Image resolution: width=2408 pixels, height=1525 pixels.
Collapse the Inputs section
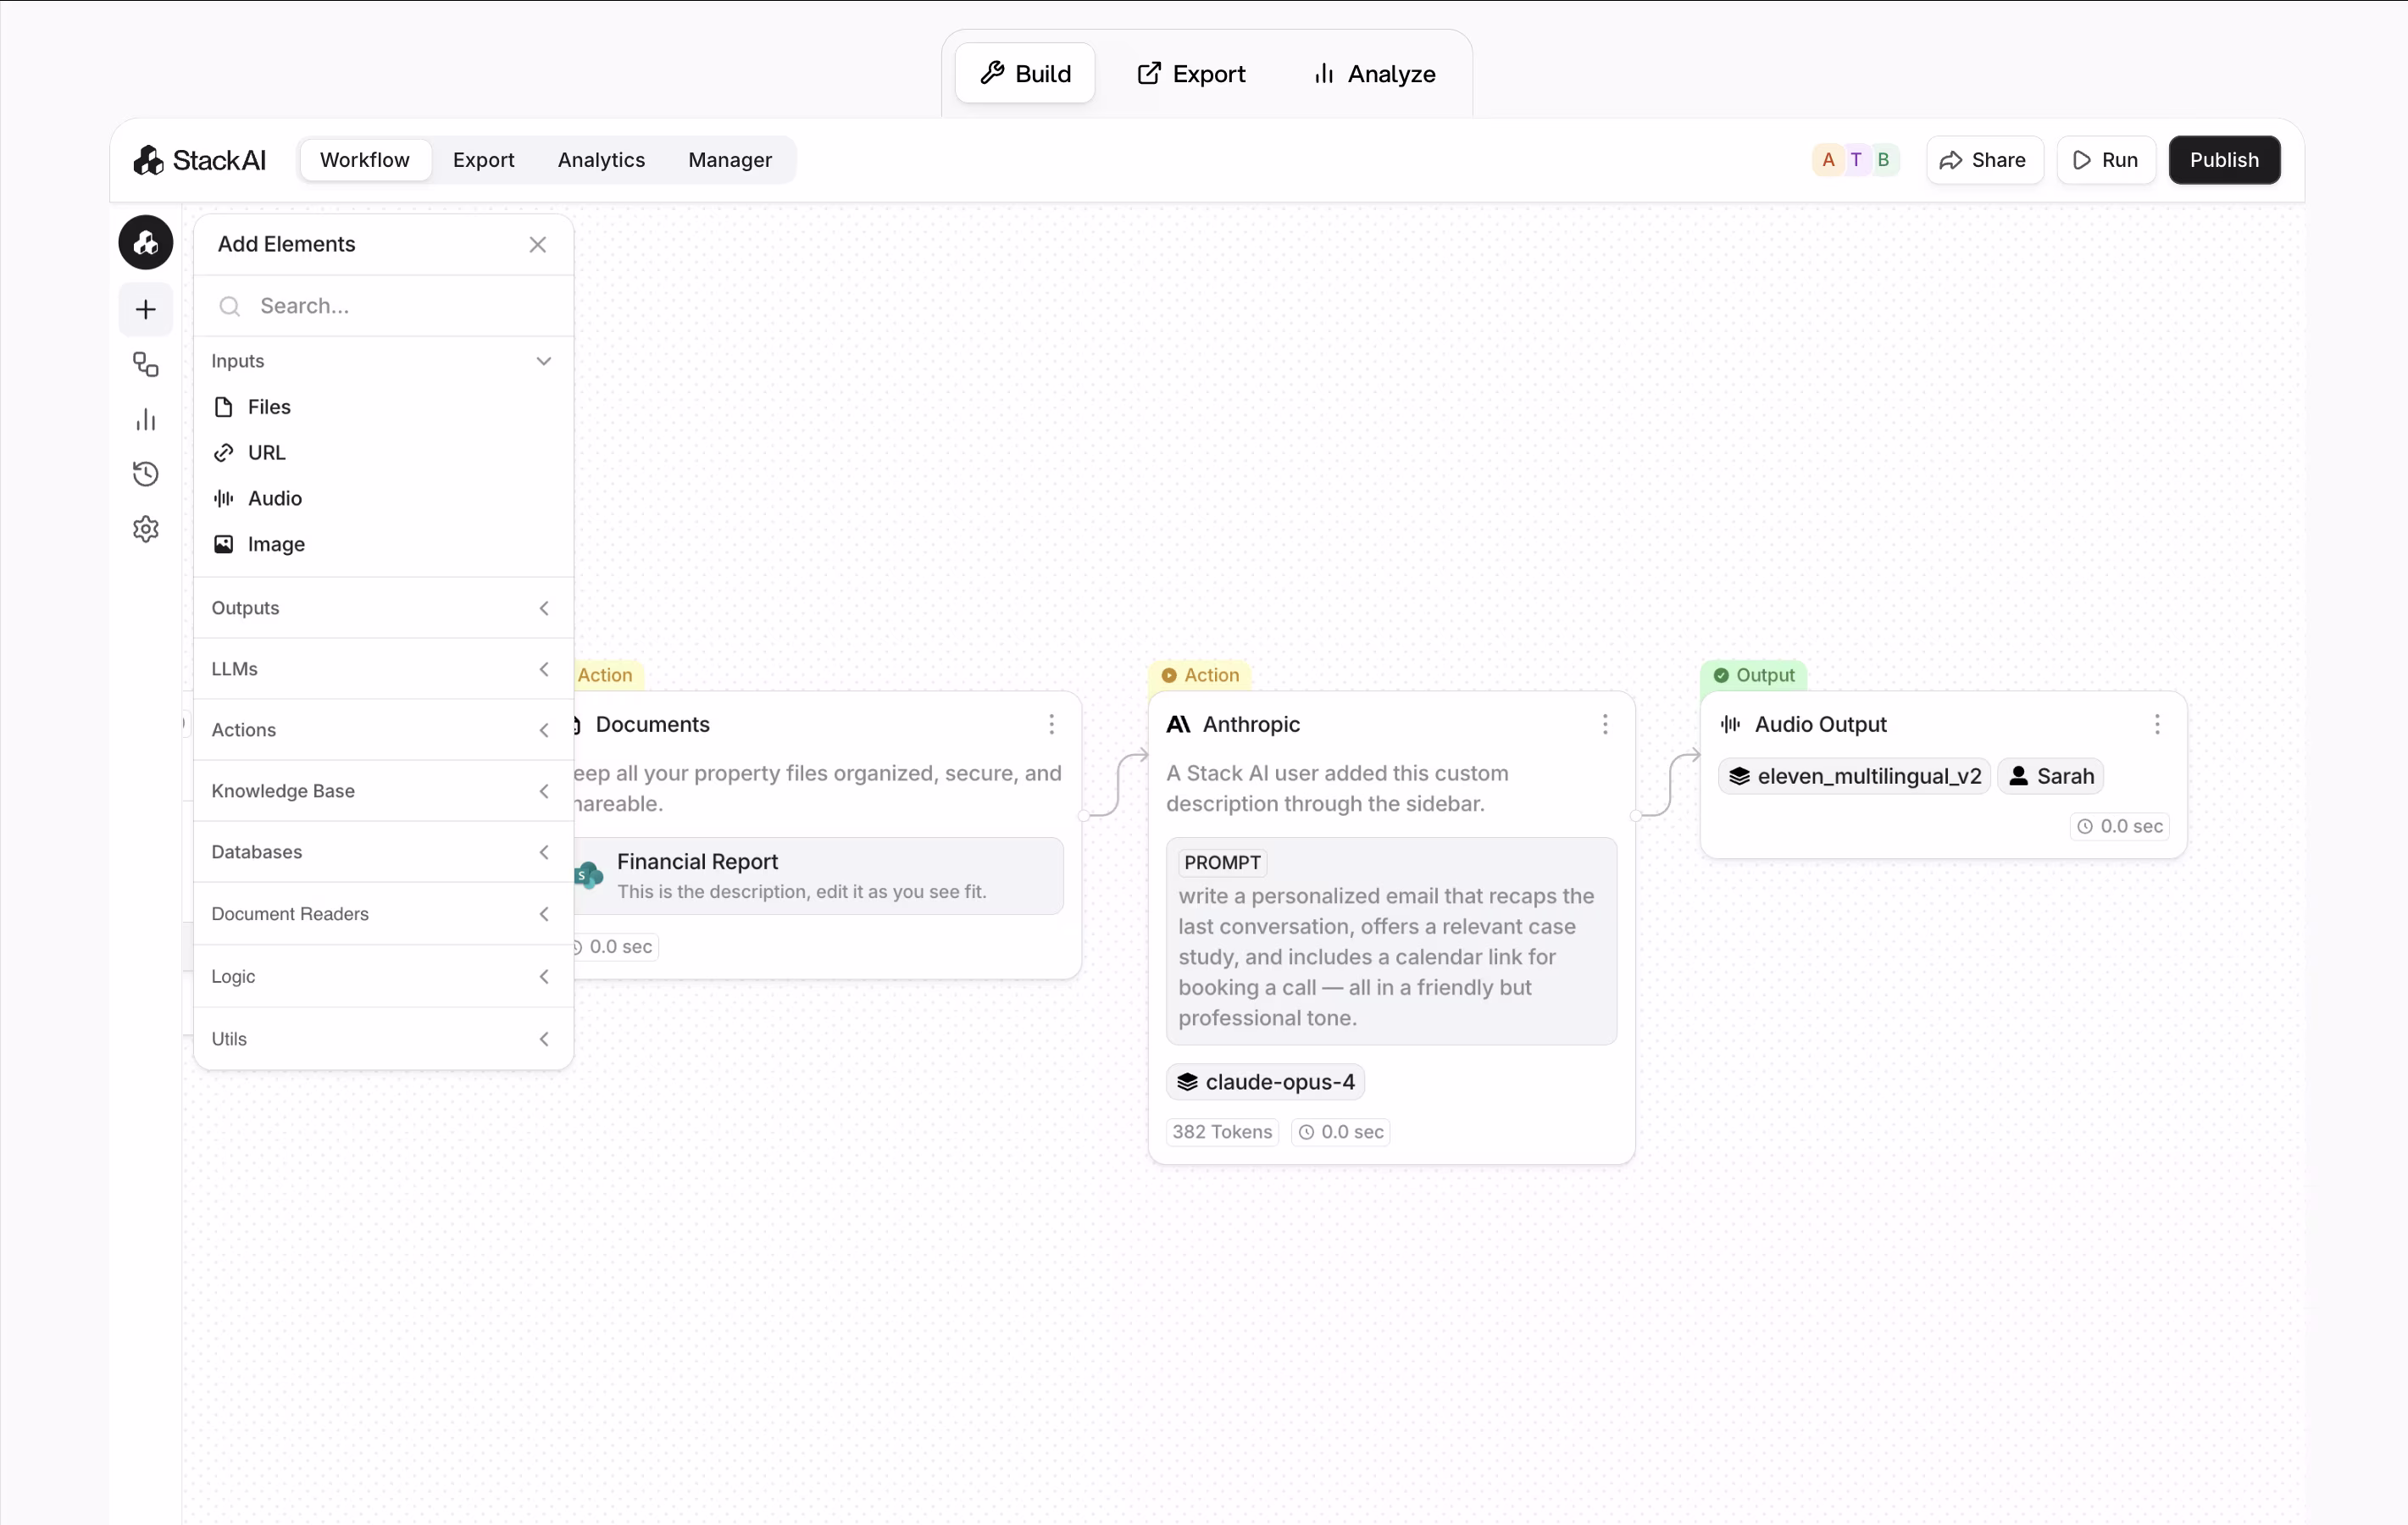[x=543, y=361]
